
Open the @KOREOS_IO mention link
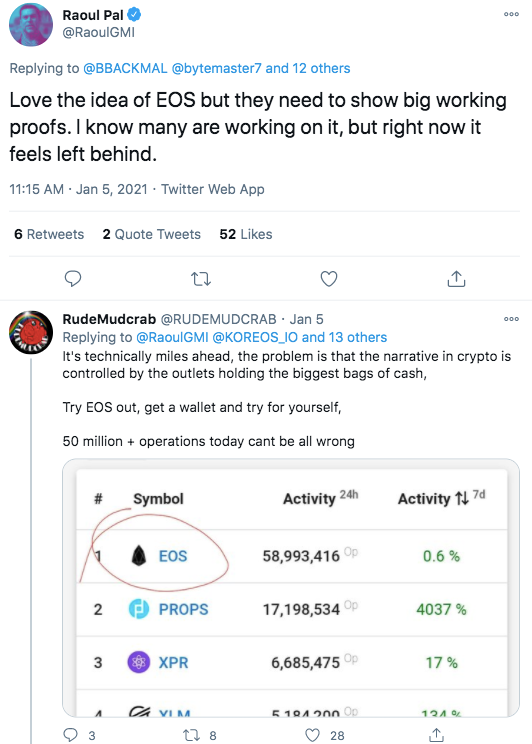tap(255, 337)
